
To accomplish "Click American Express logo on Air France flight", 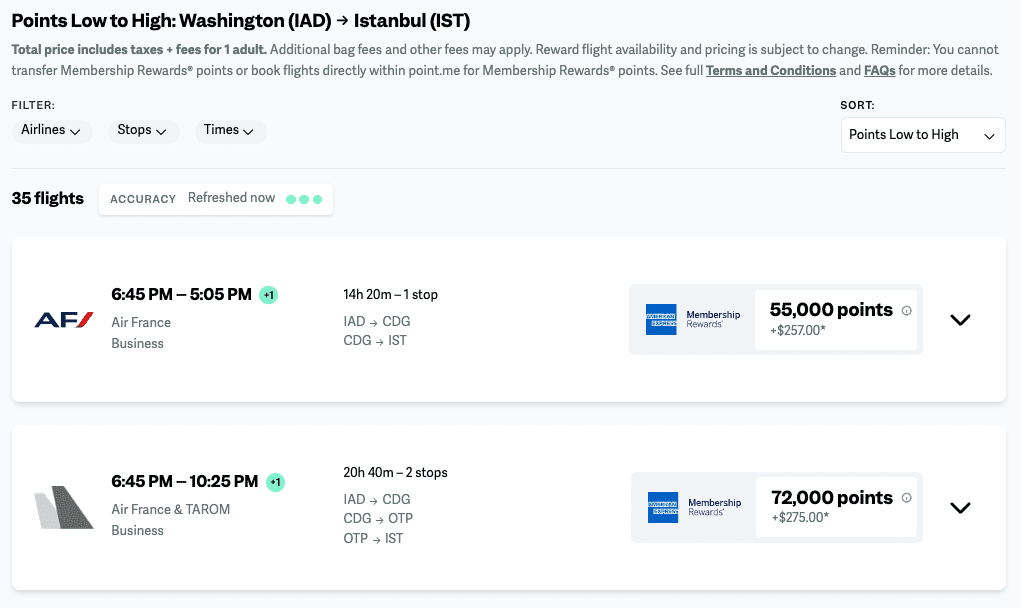I will tap(661, 319).
